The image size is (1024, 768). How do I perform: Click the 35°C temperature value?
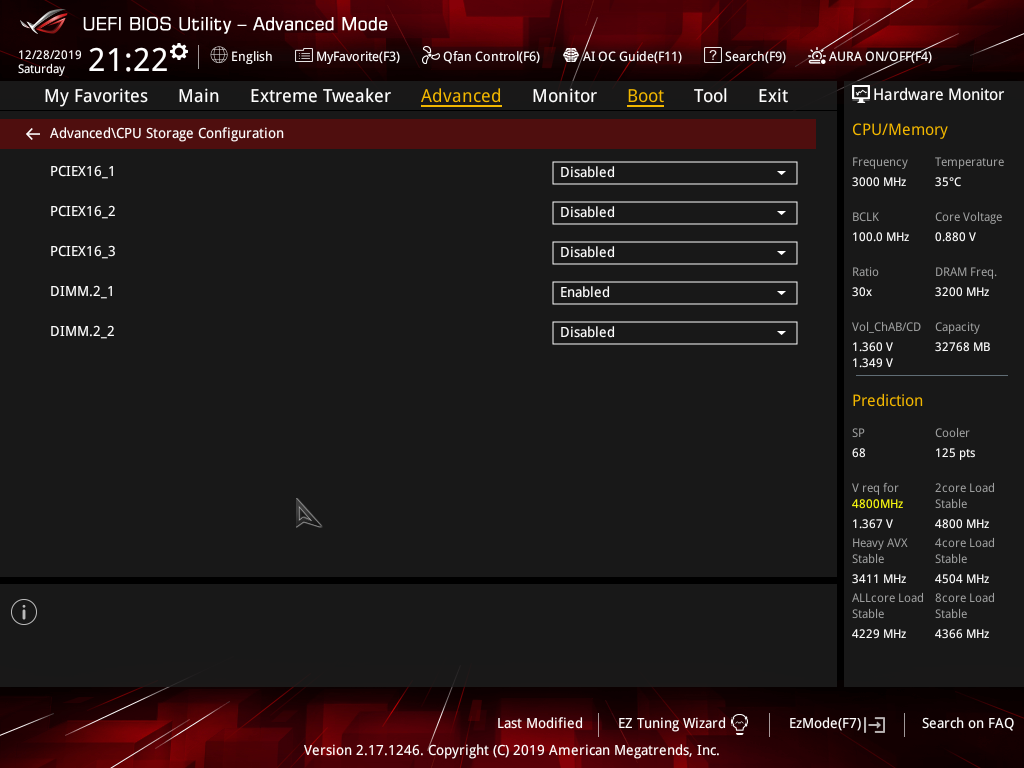tap(948, 182)
